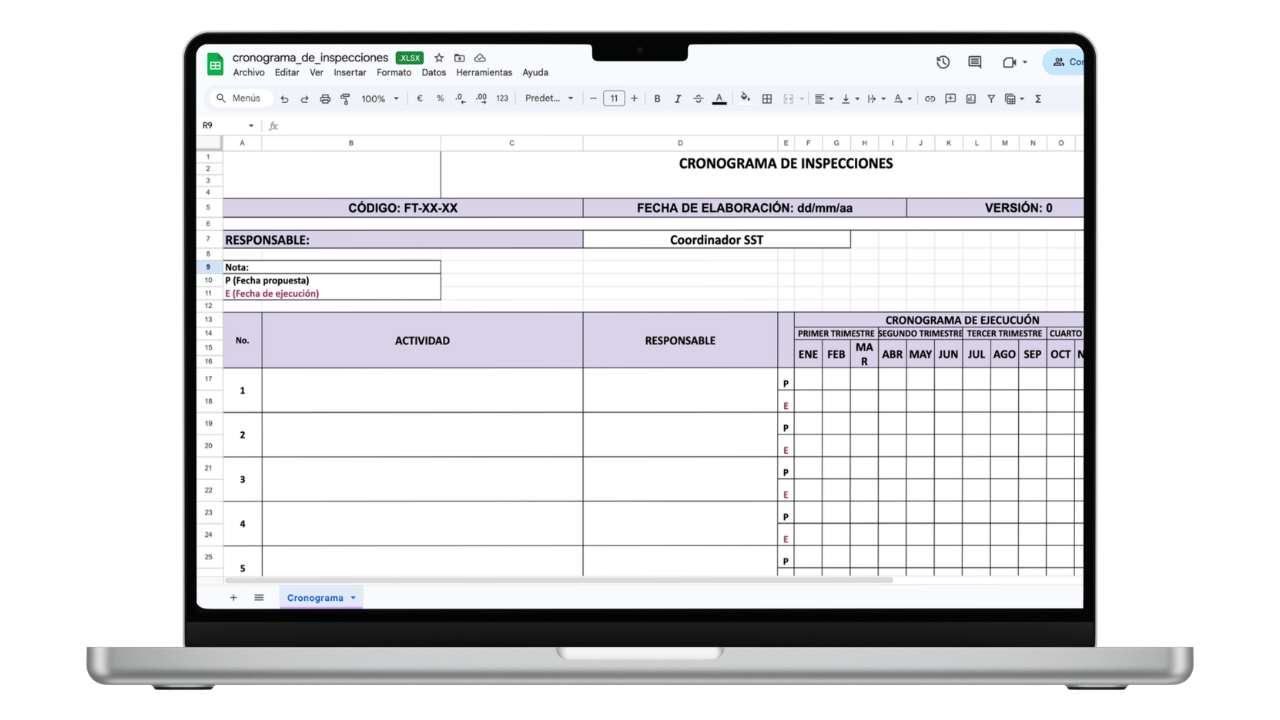
Task: Select the Paint format tool
Action: [x=345, y=98]
